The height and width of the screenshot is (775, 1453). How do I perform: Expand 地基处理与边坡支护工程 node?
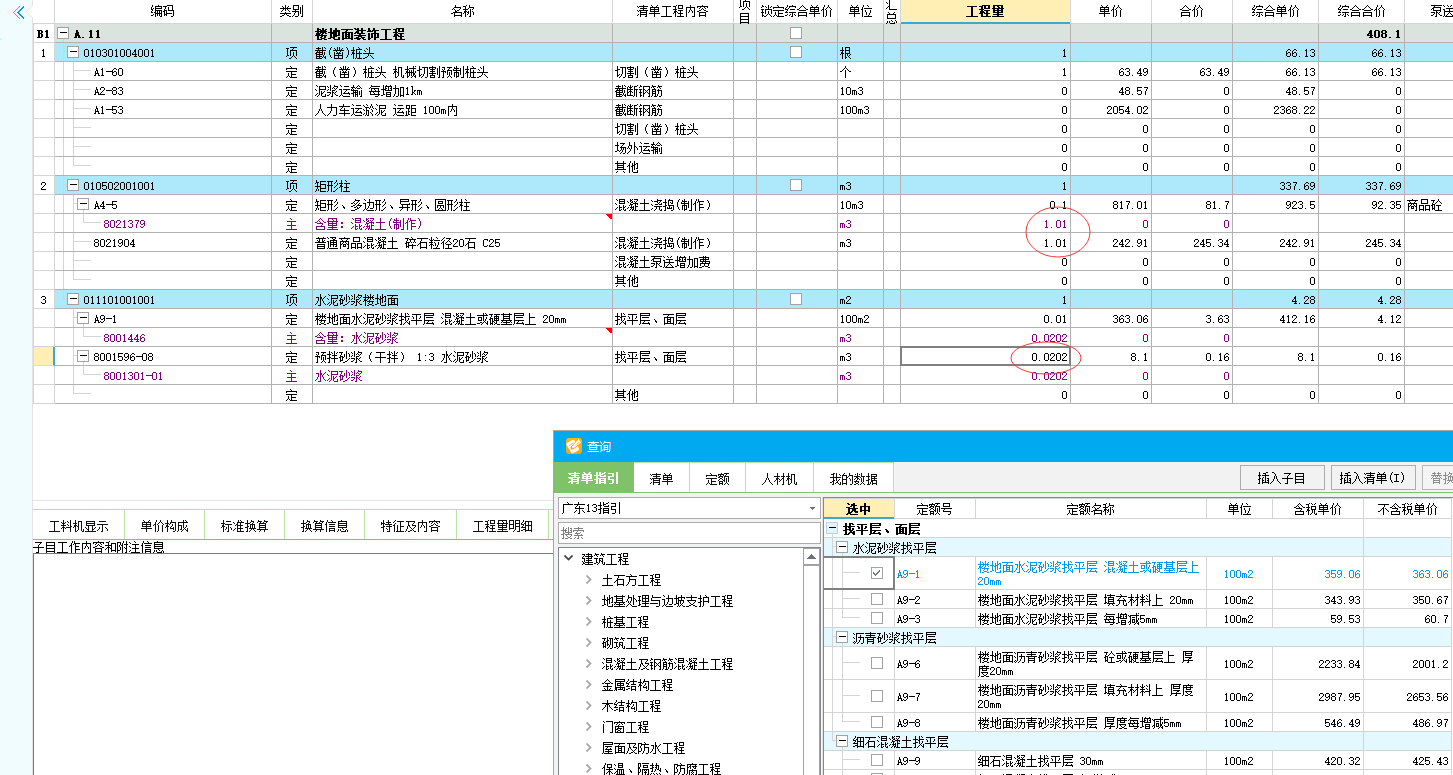point(589,601)
